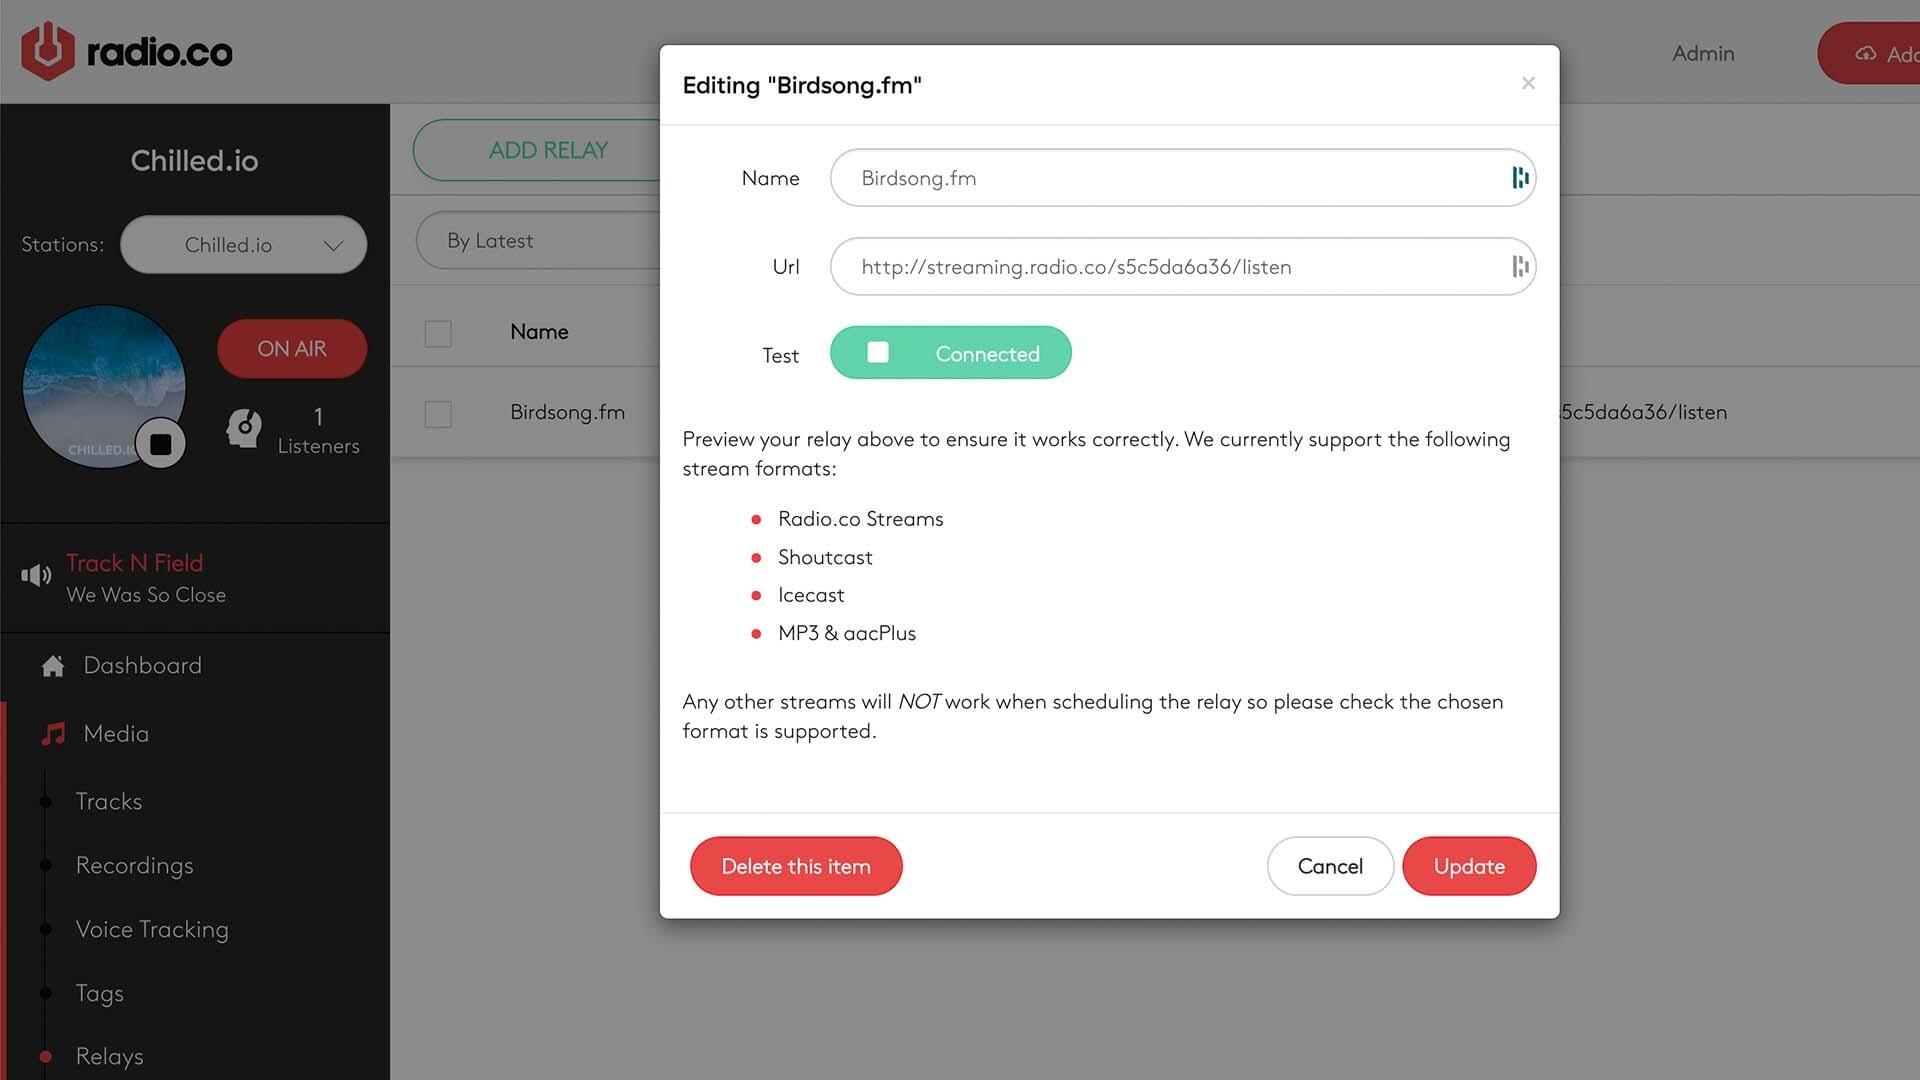The image size is (1920, 1080).
Task: Open the Admin menu in header
Action: (1703, 54)
